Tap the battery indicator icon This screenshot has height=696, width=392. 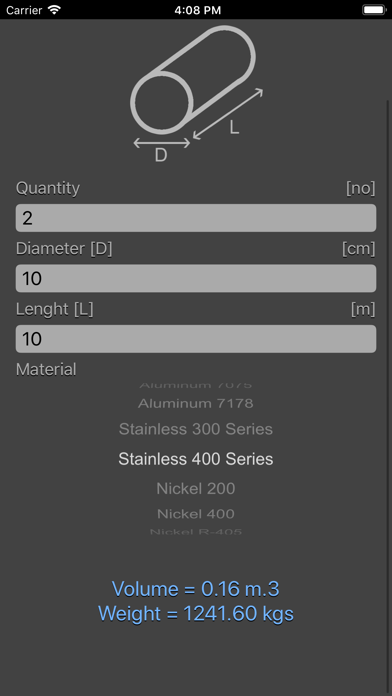(374, 10)
